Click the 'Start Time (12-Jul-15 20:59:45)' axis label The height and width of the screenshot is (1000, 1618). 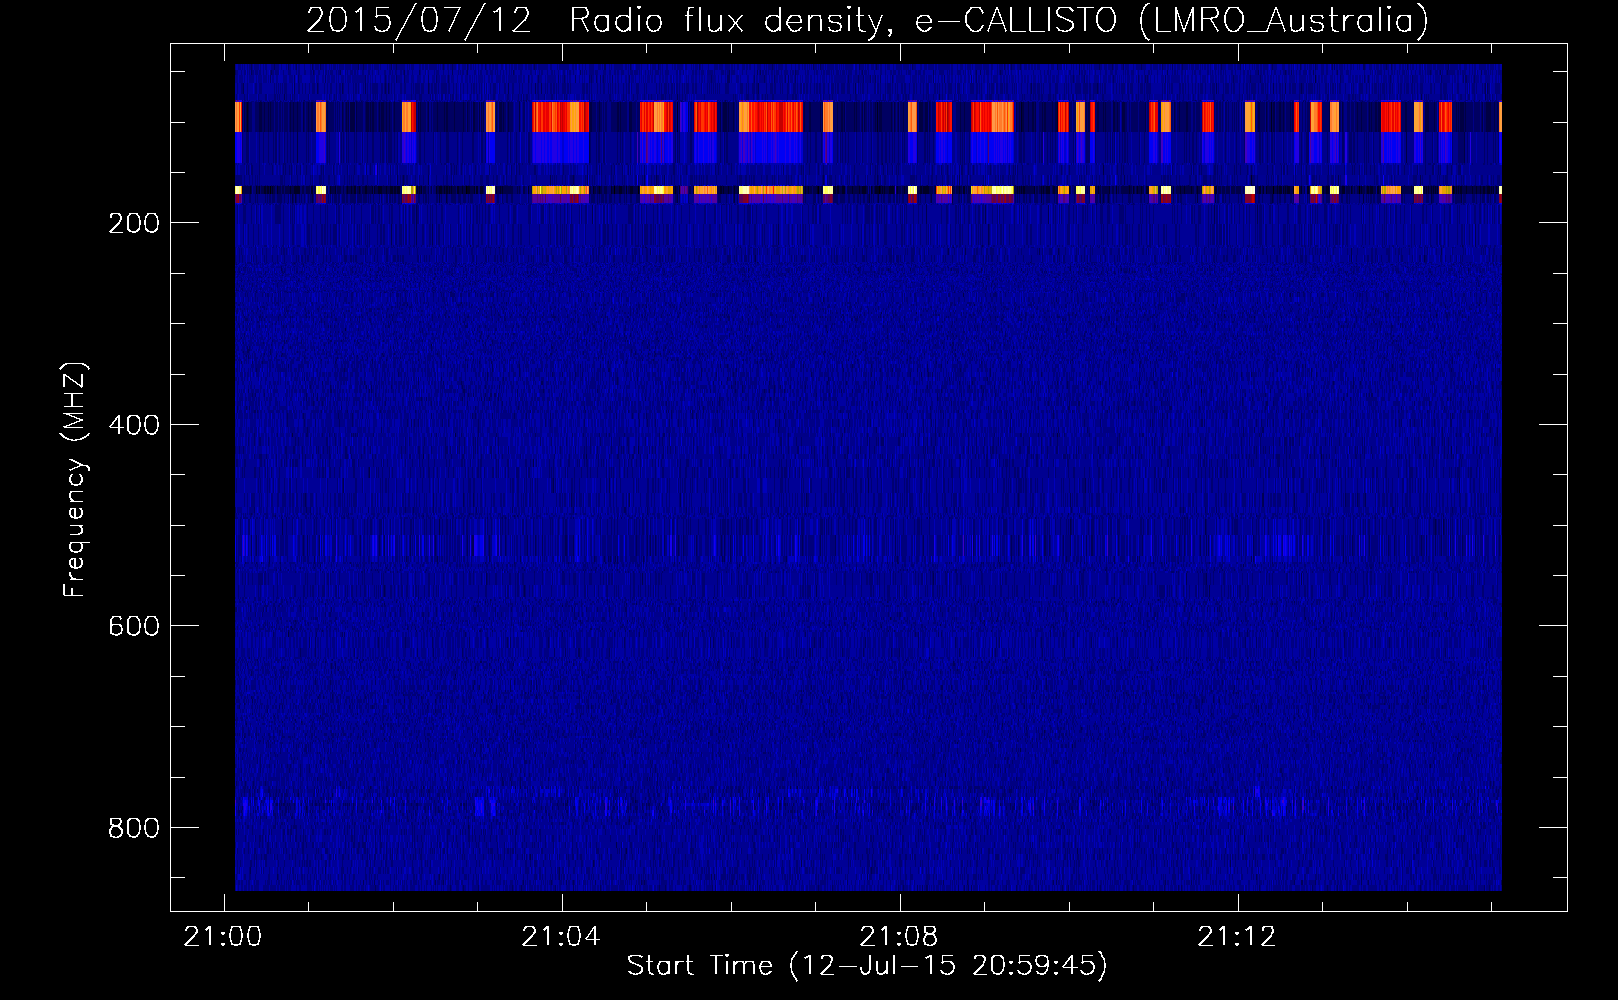pos(867,966)
